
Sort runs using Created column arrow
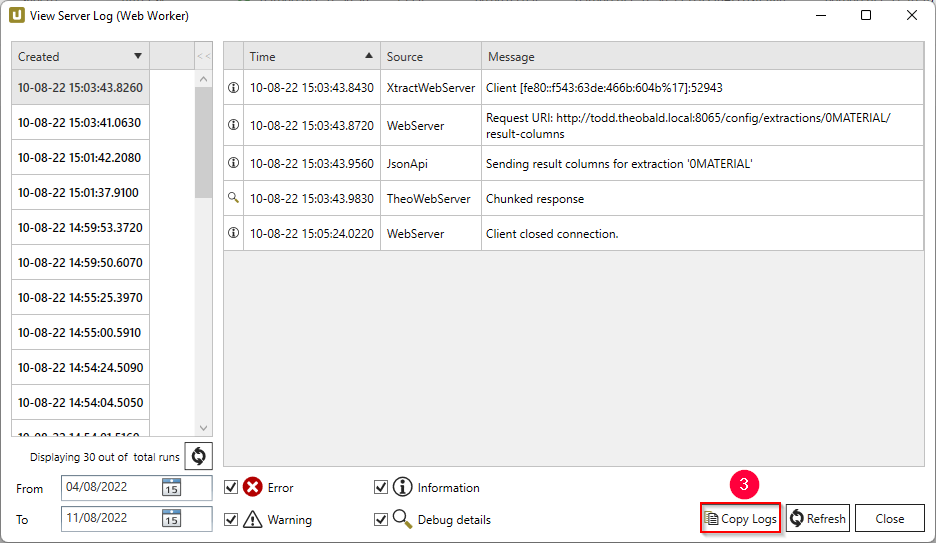click(138, 56)
